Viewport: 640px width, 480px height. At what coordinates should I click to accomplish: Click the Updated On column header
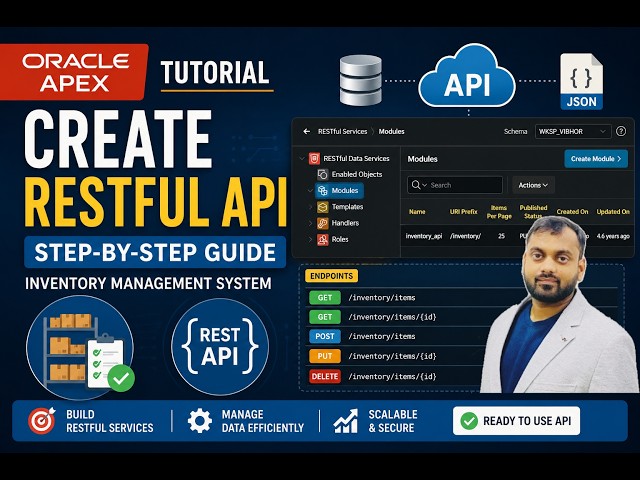tap(613, 212)
